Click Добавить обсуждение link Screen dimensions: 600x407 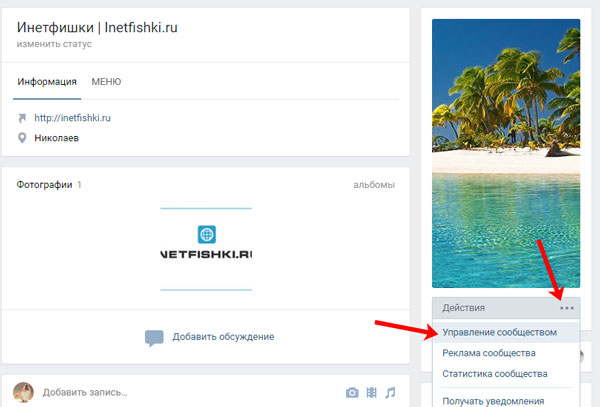pyautogui.click(x=223, y=337)
